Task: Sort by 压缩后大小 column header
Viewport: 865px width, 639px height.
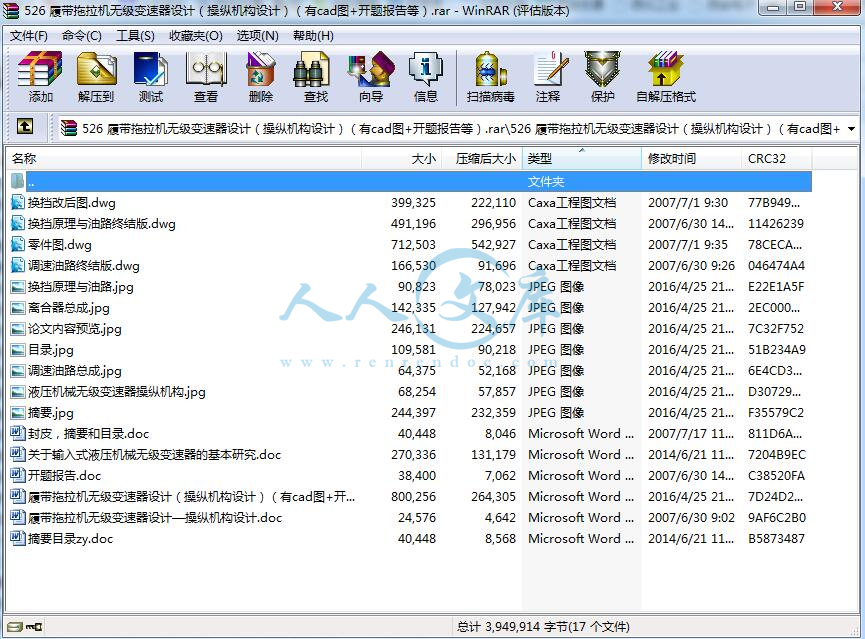Action: [x=482, y=159]
